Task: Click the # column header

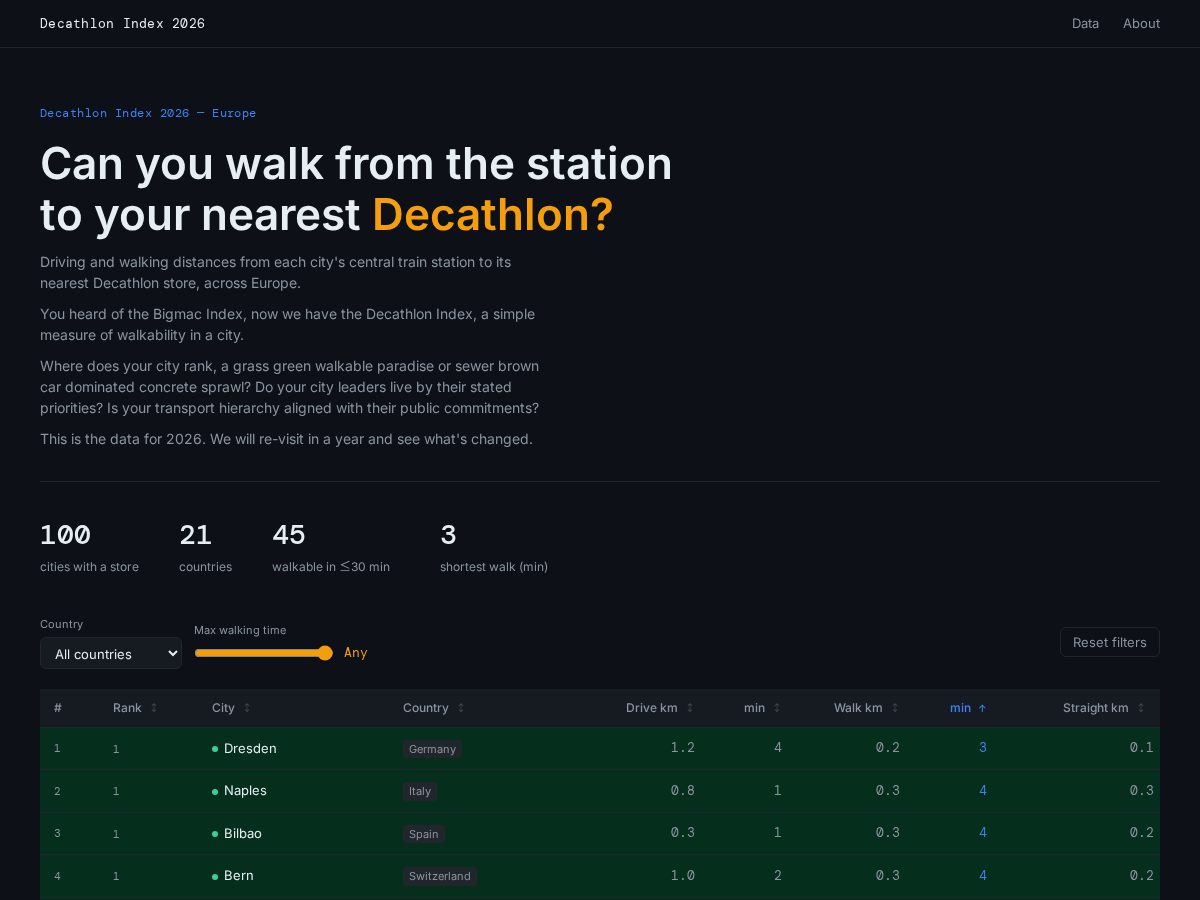Action: click(58, 708)
